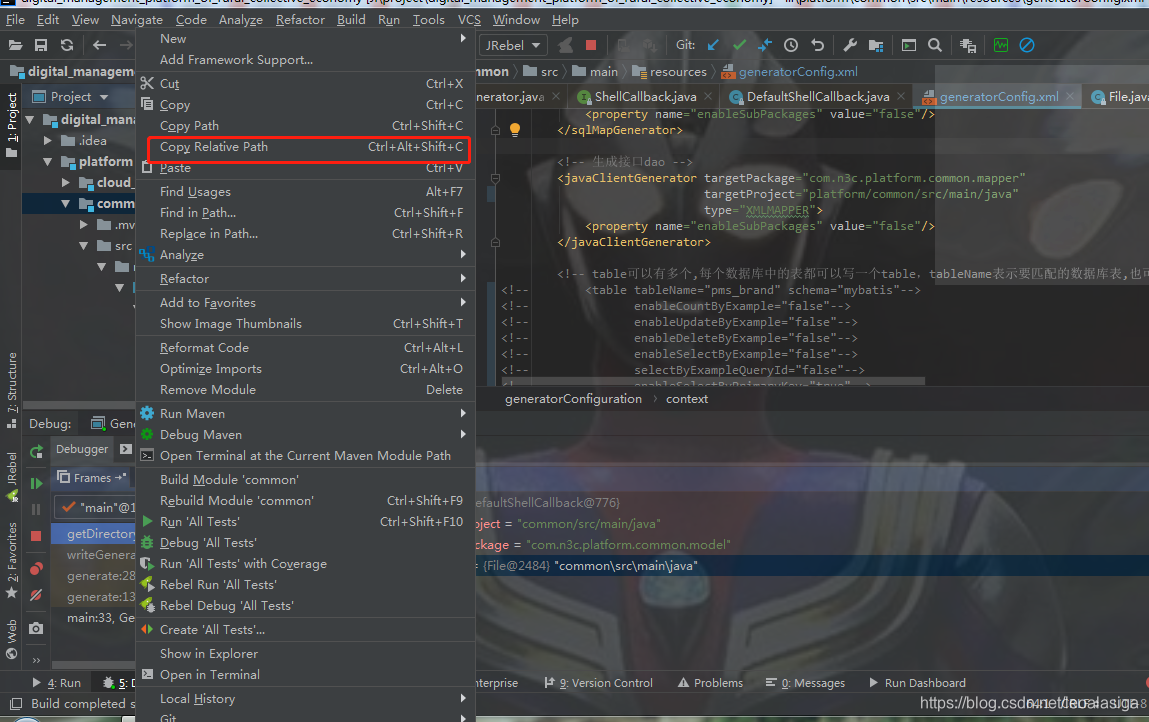Click the red Stop icon beside JRebel dropdown
This screenshot has height=722, width=1149.
point(591,45)
